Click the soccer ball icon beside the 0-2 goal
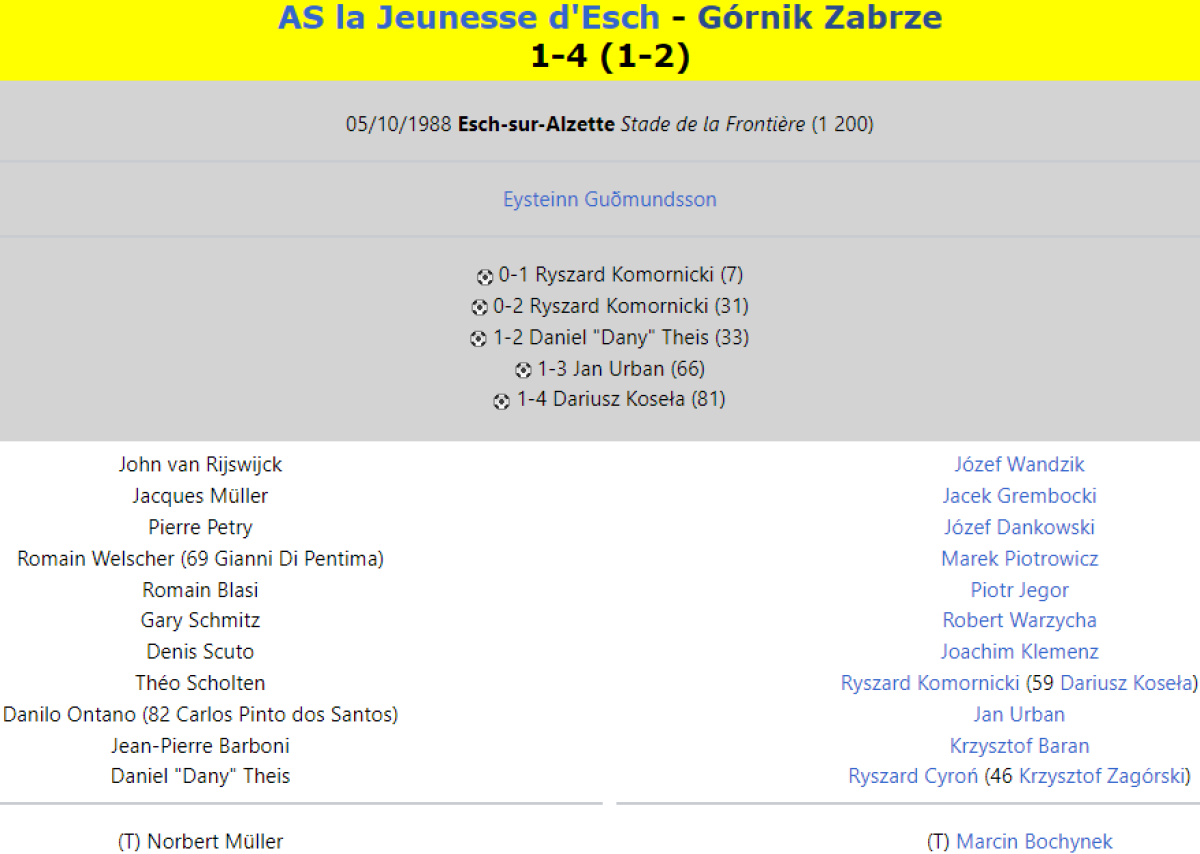 [479, 308]
